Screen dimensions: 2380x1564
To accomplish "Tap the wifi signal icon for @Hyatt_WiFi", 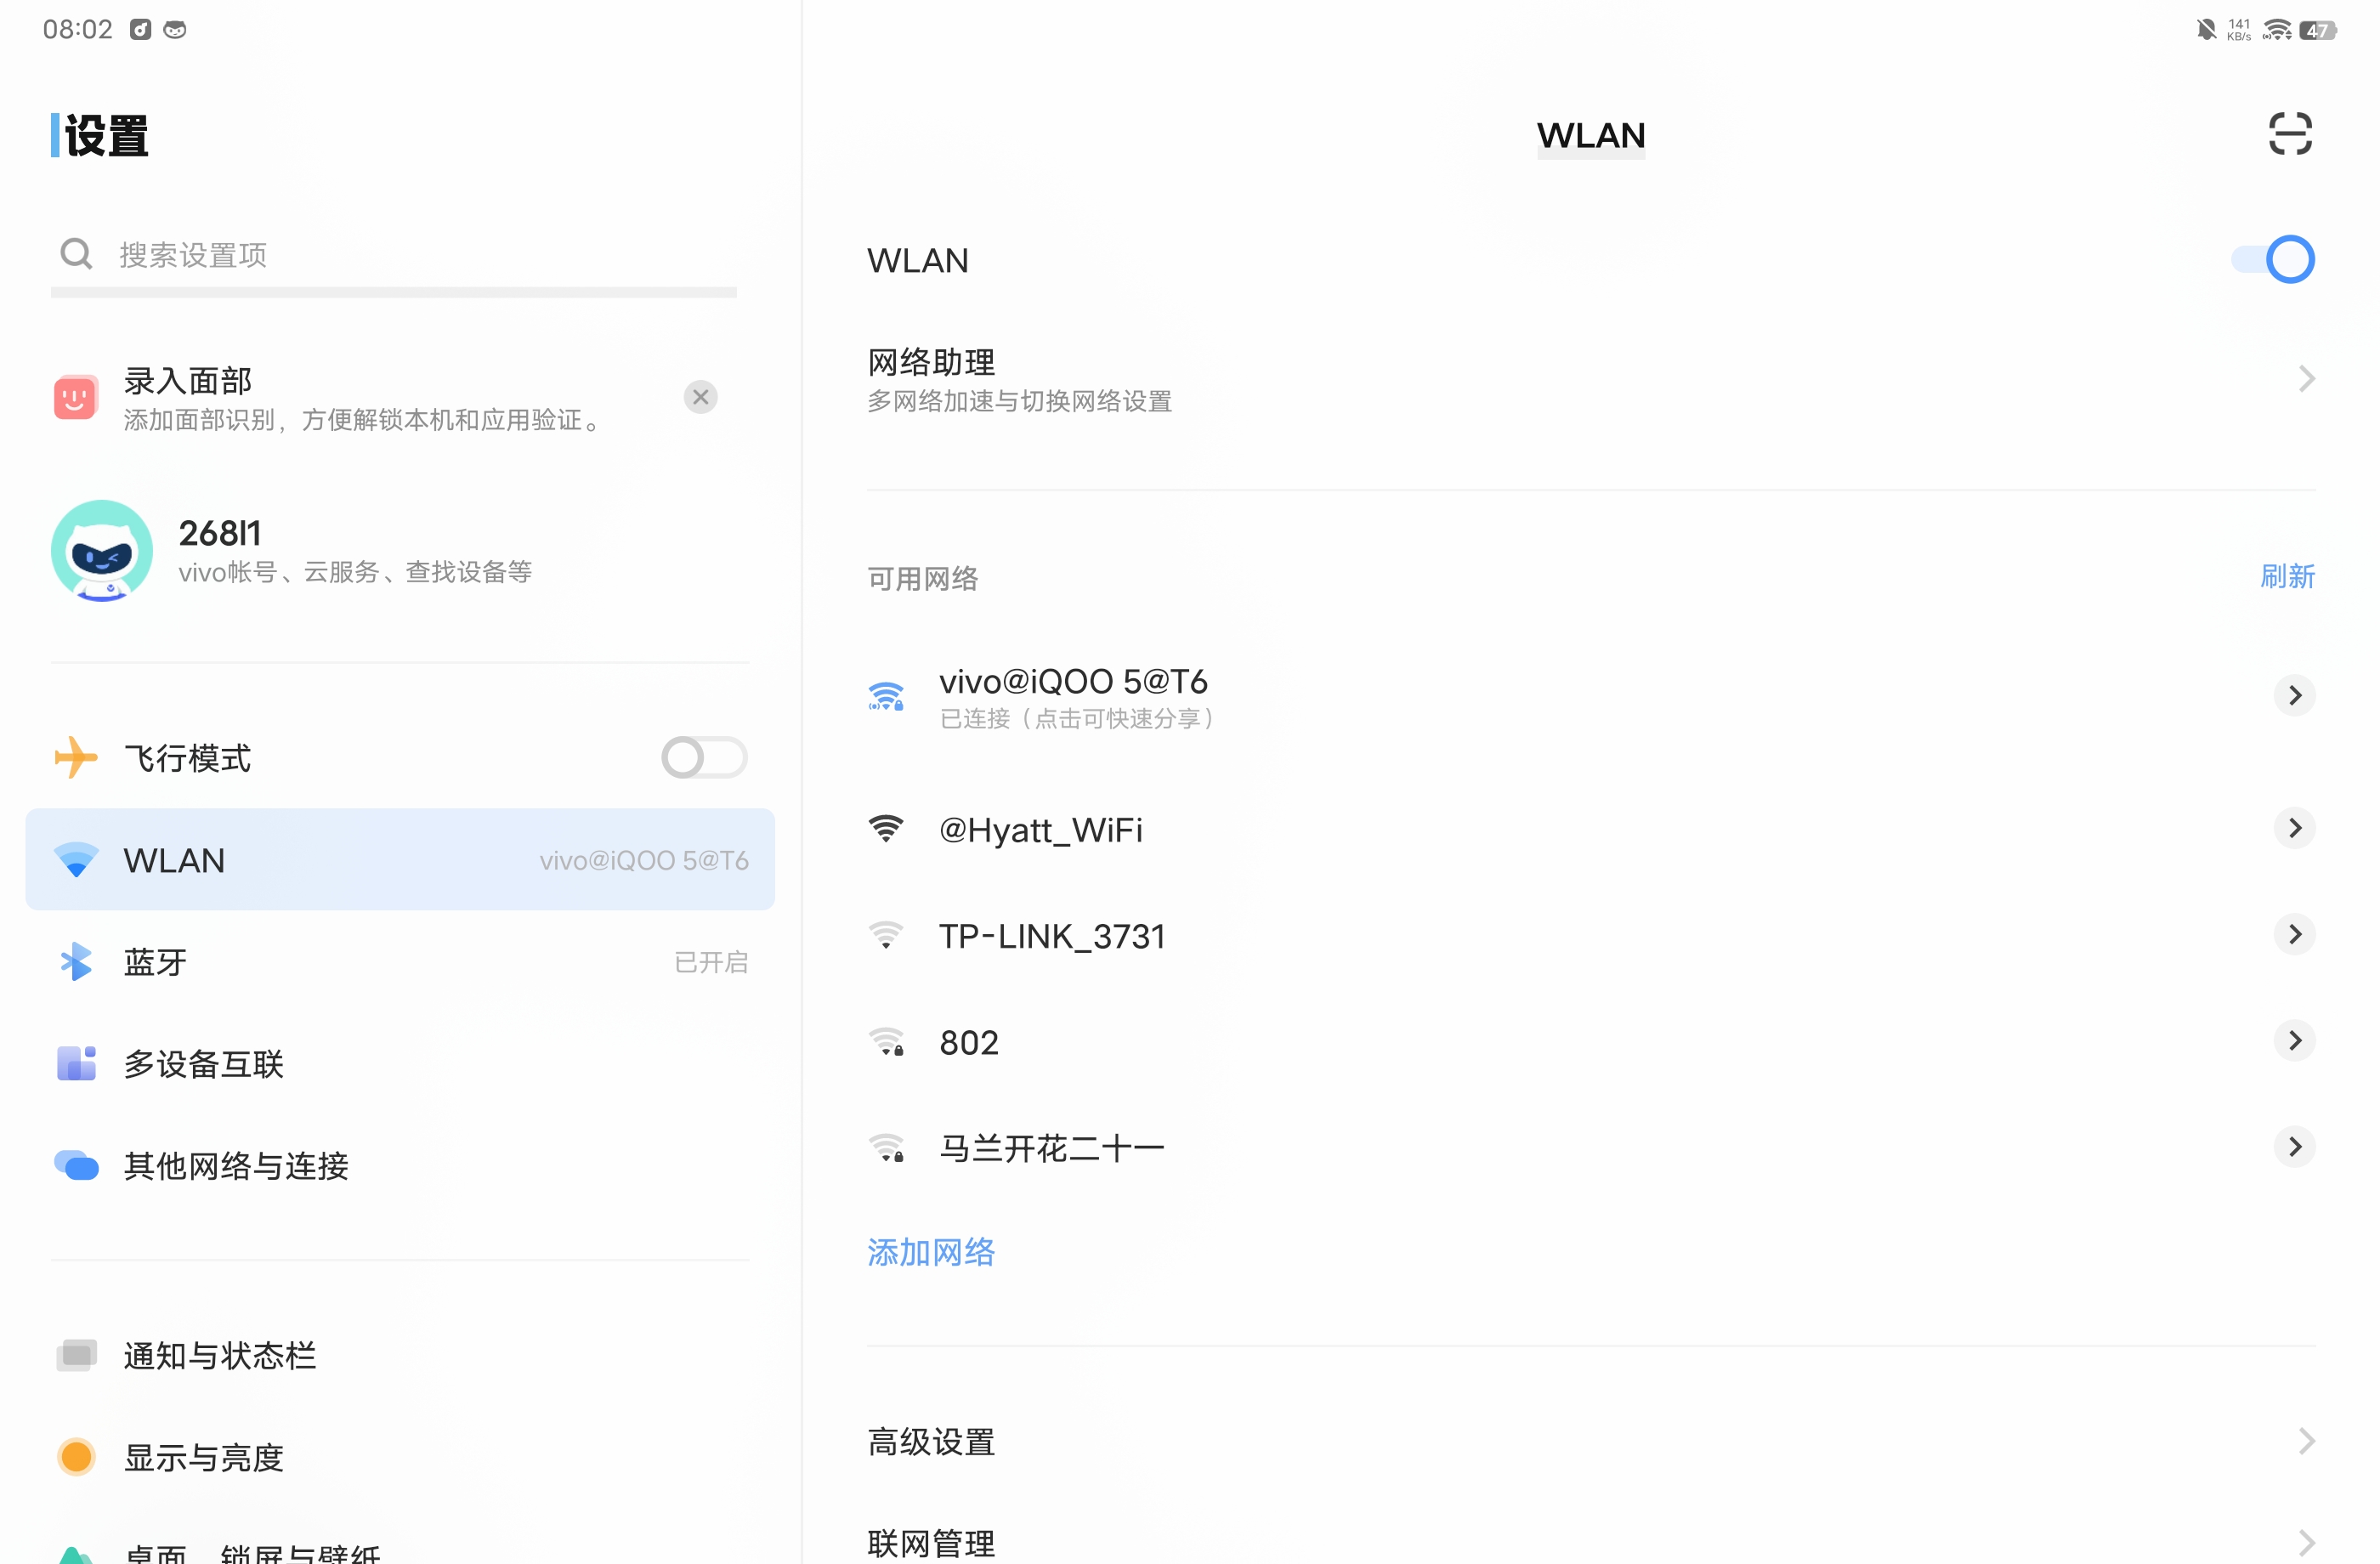I will click(886, 829).
